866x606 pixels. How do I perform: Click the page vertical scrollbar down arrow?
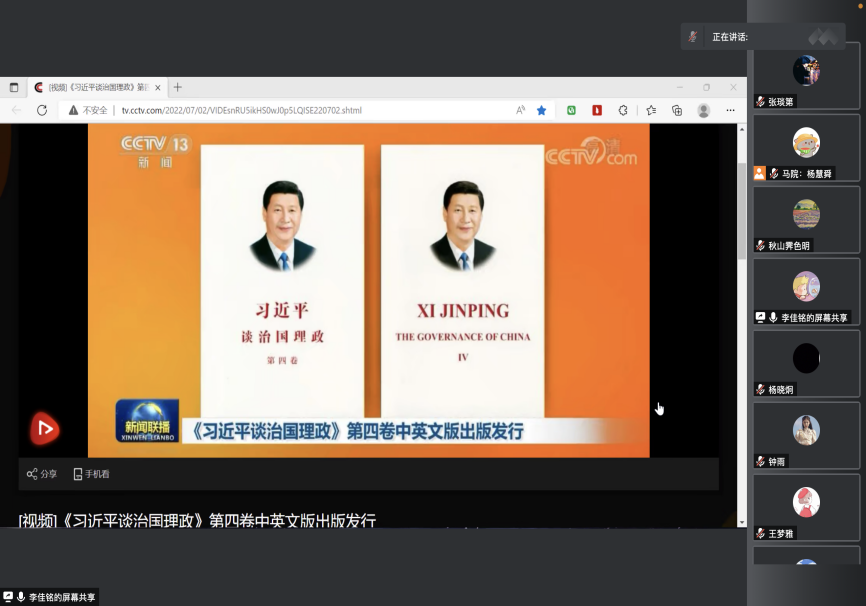741,521
